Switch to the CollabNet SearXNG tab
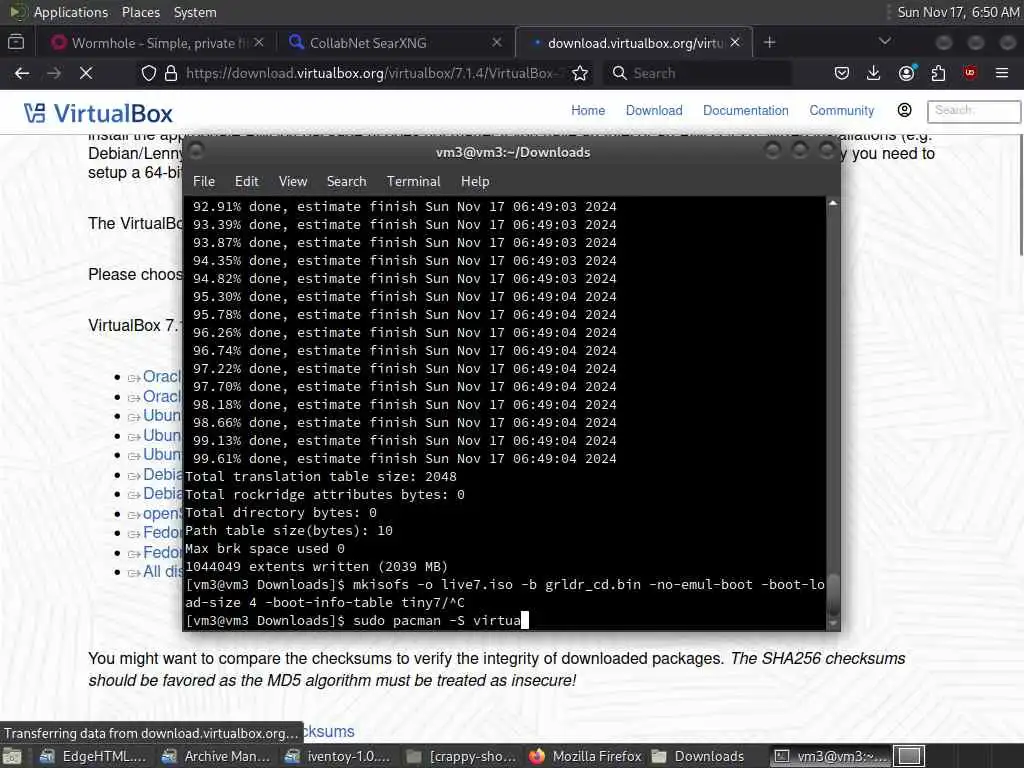Image resolution: width=1024 pixels, height=768 pixels. tap(395, 42)
